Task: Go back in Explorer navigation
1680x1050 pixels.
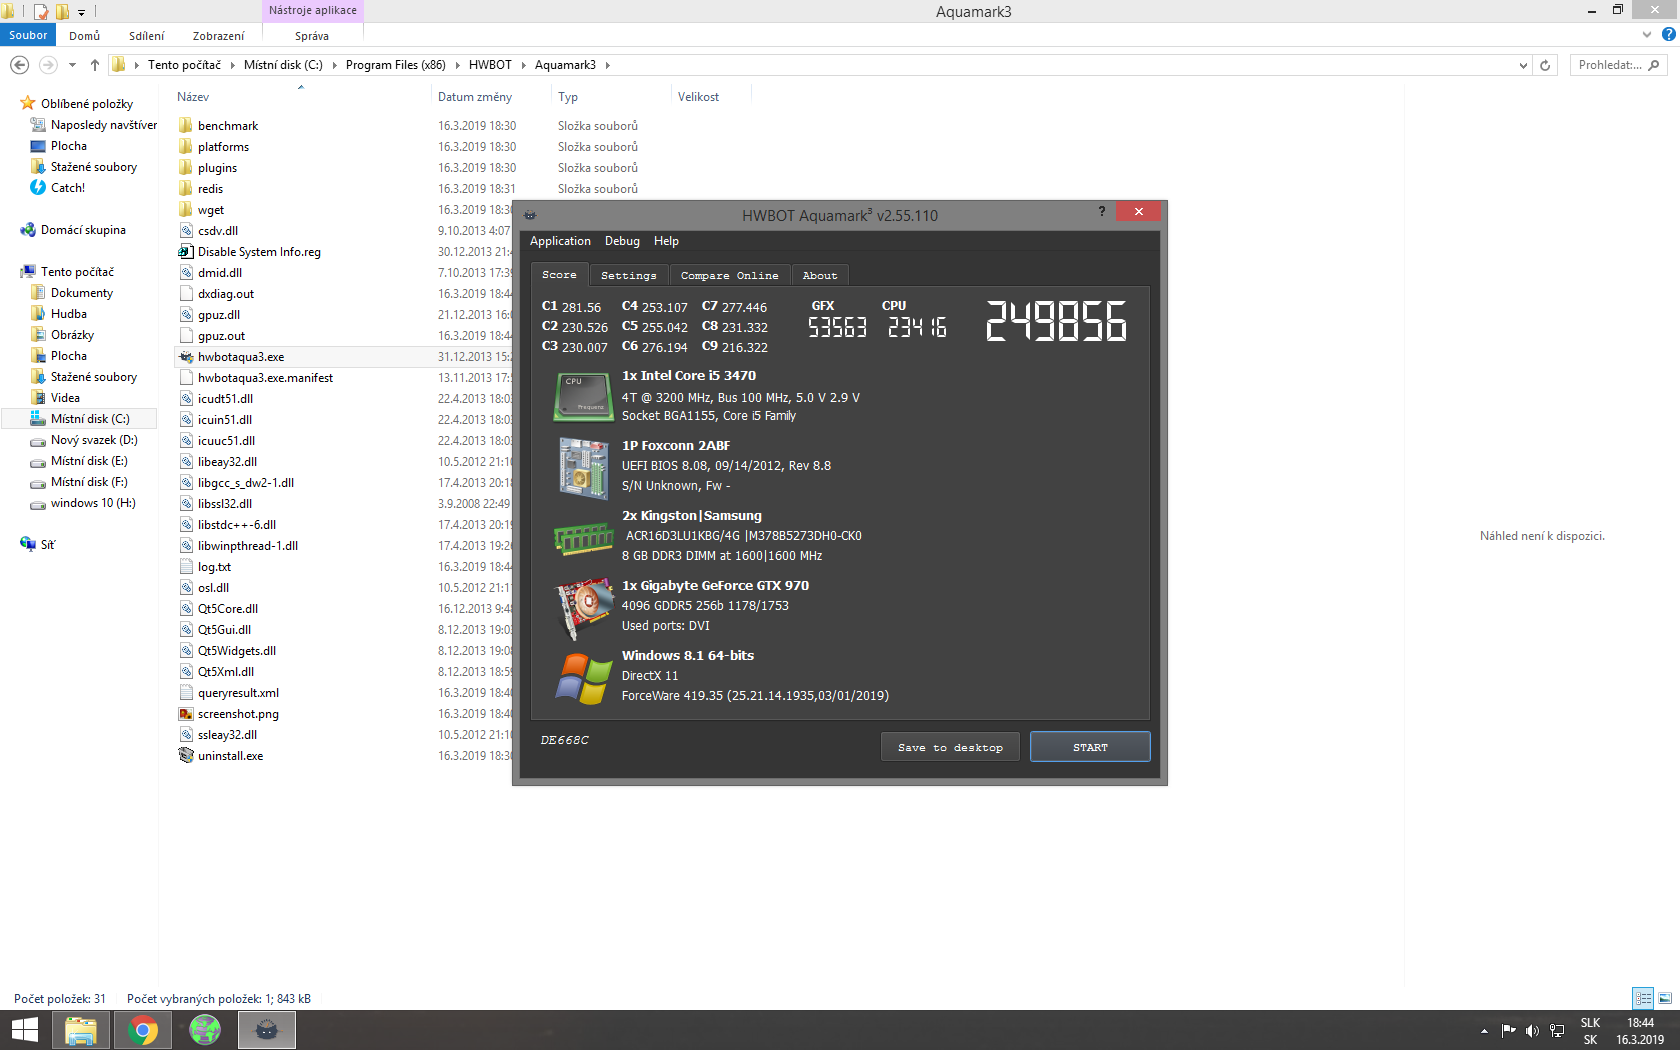Action: coord(19,65)
